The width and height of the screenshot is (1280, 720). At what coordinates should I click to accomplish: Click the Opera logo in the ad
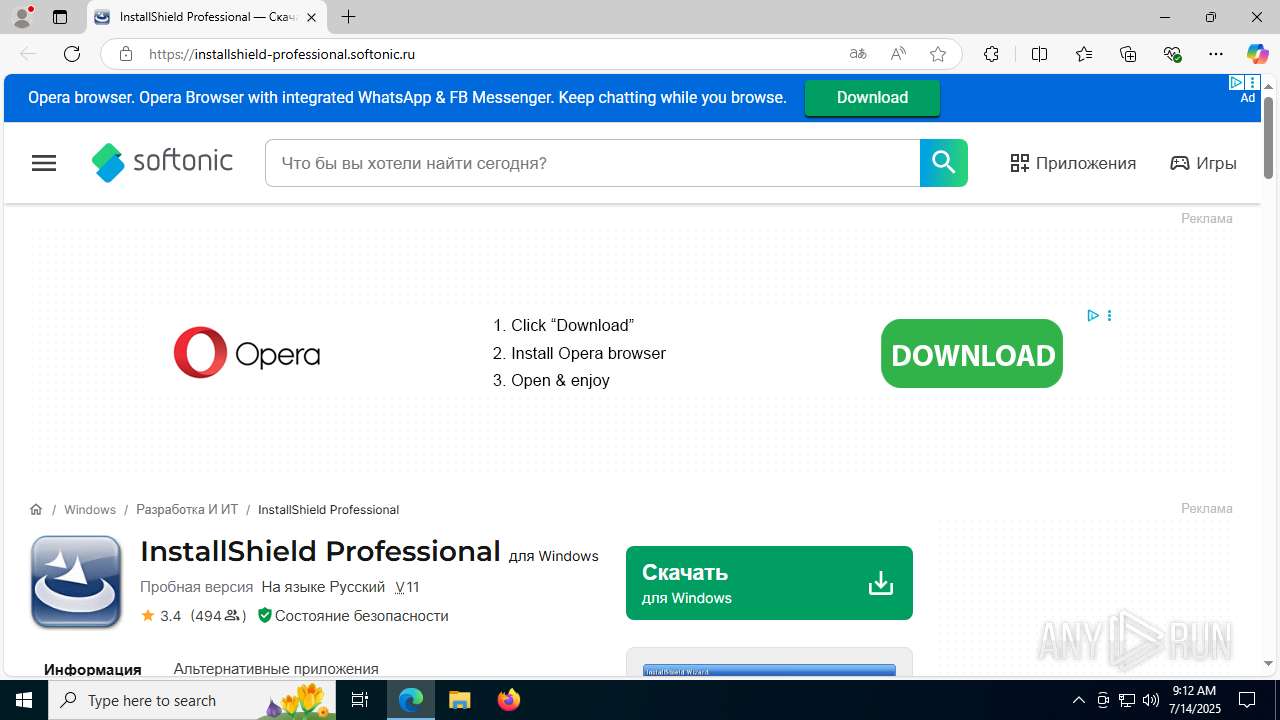click(x=247, y=353)
